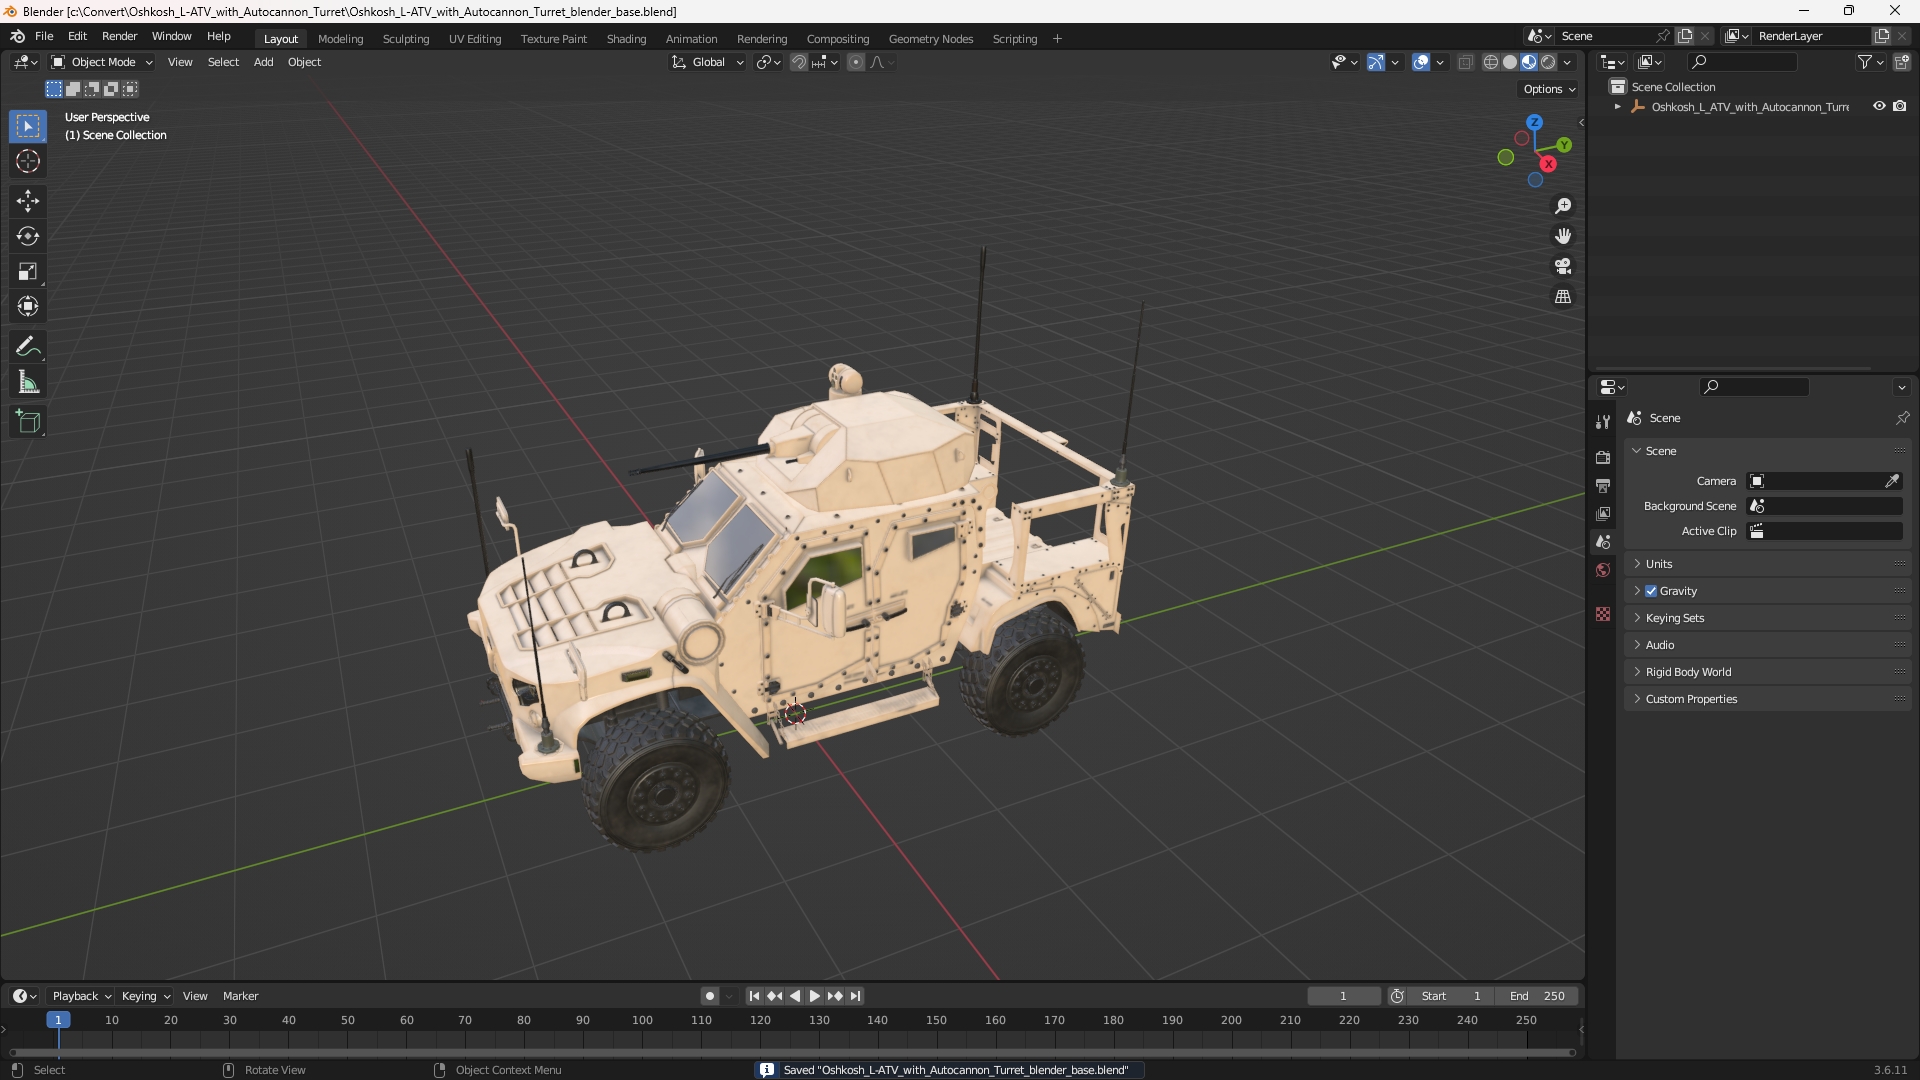Open Global transform orientation dropdown

tap(708, 62)
